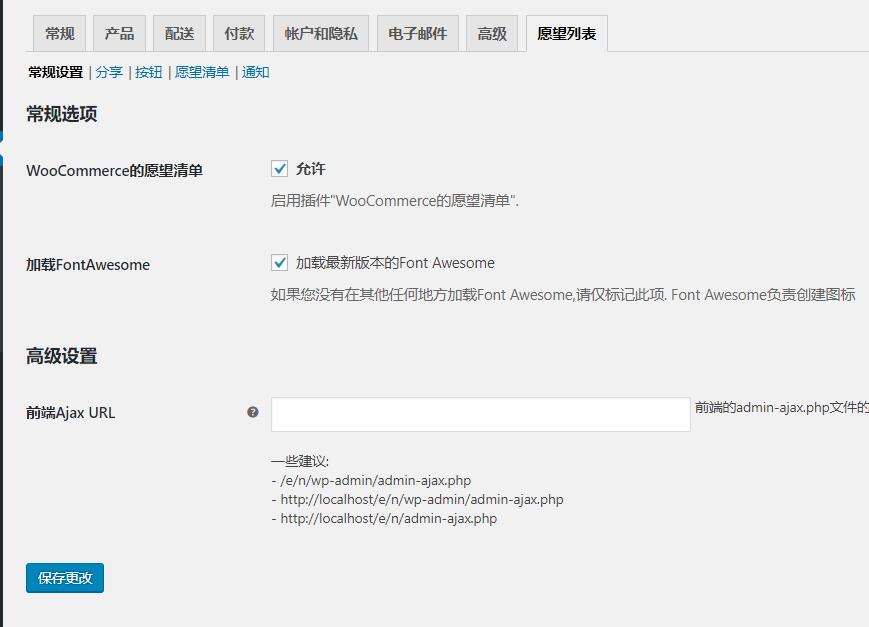Open the 分享 sub-section link
Viewport: 869px width, 627px height.
tap(109, 73)
